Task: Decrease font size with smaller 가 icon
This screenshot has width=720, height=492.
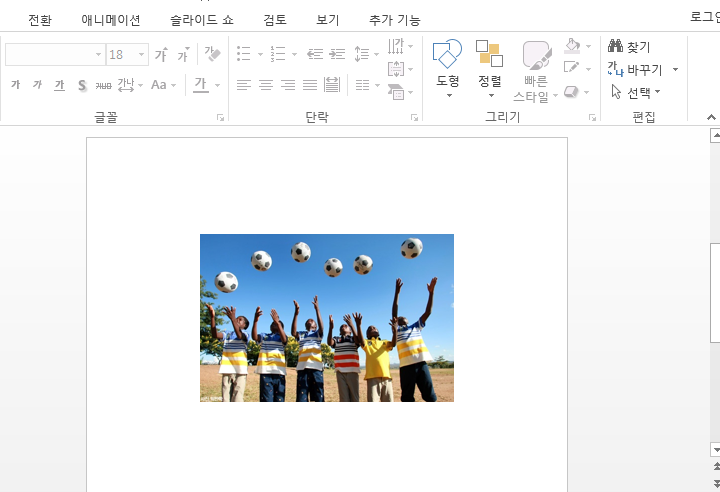Action: (183, 54)
